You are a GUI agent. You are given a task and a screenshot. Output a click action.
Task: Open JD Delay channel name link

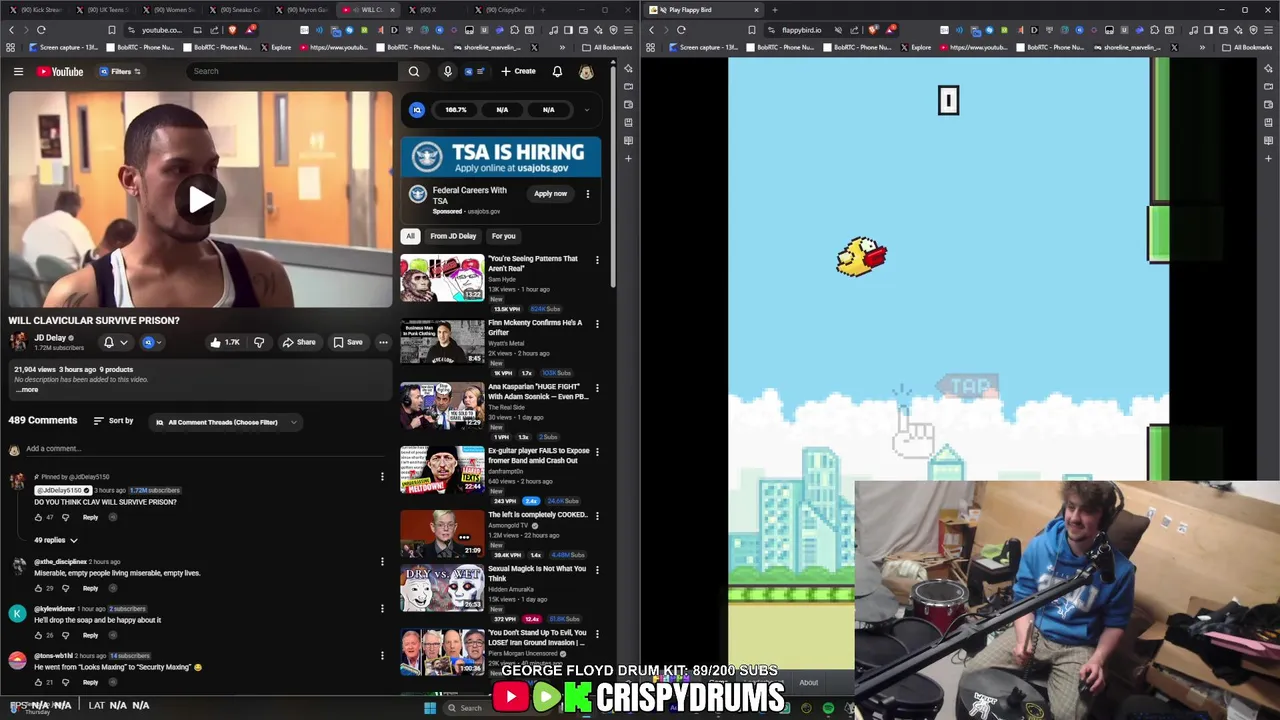click(x=50, y=338)
